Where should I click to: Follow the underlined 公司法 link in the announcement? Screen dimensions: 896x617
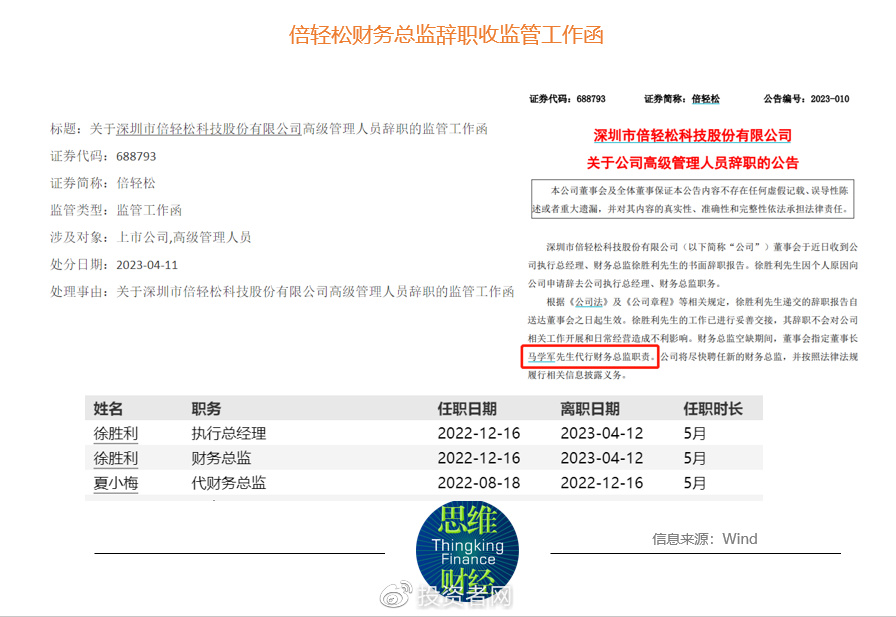589,302
